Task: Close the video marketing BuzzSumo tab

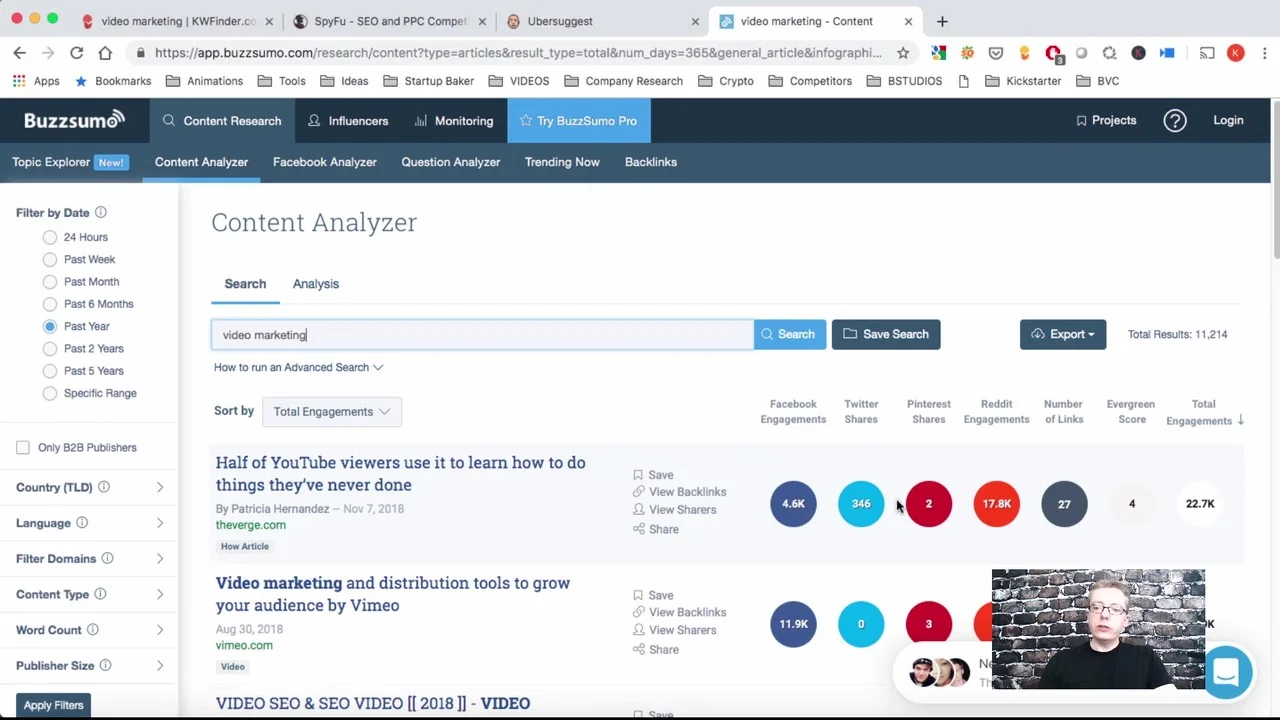Action: [x=908, y=21]
